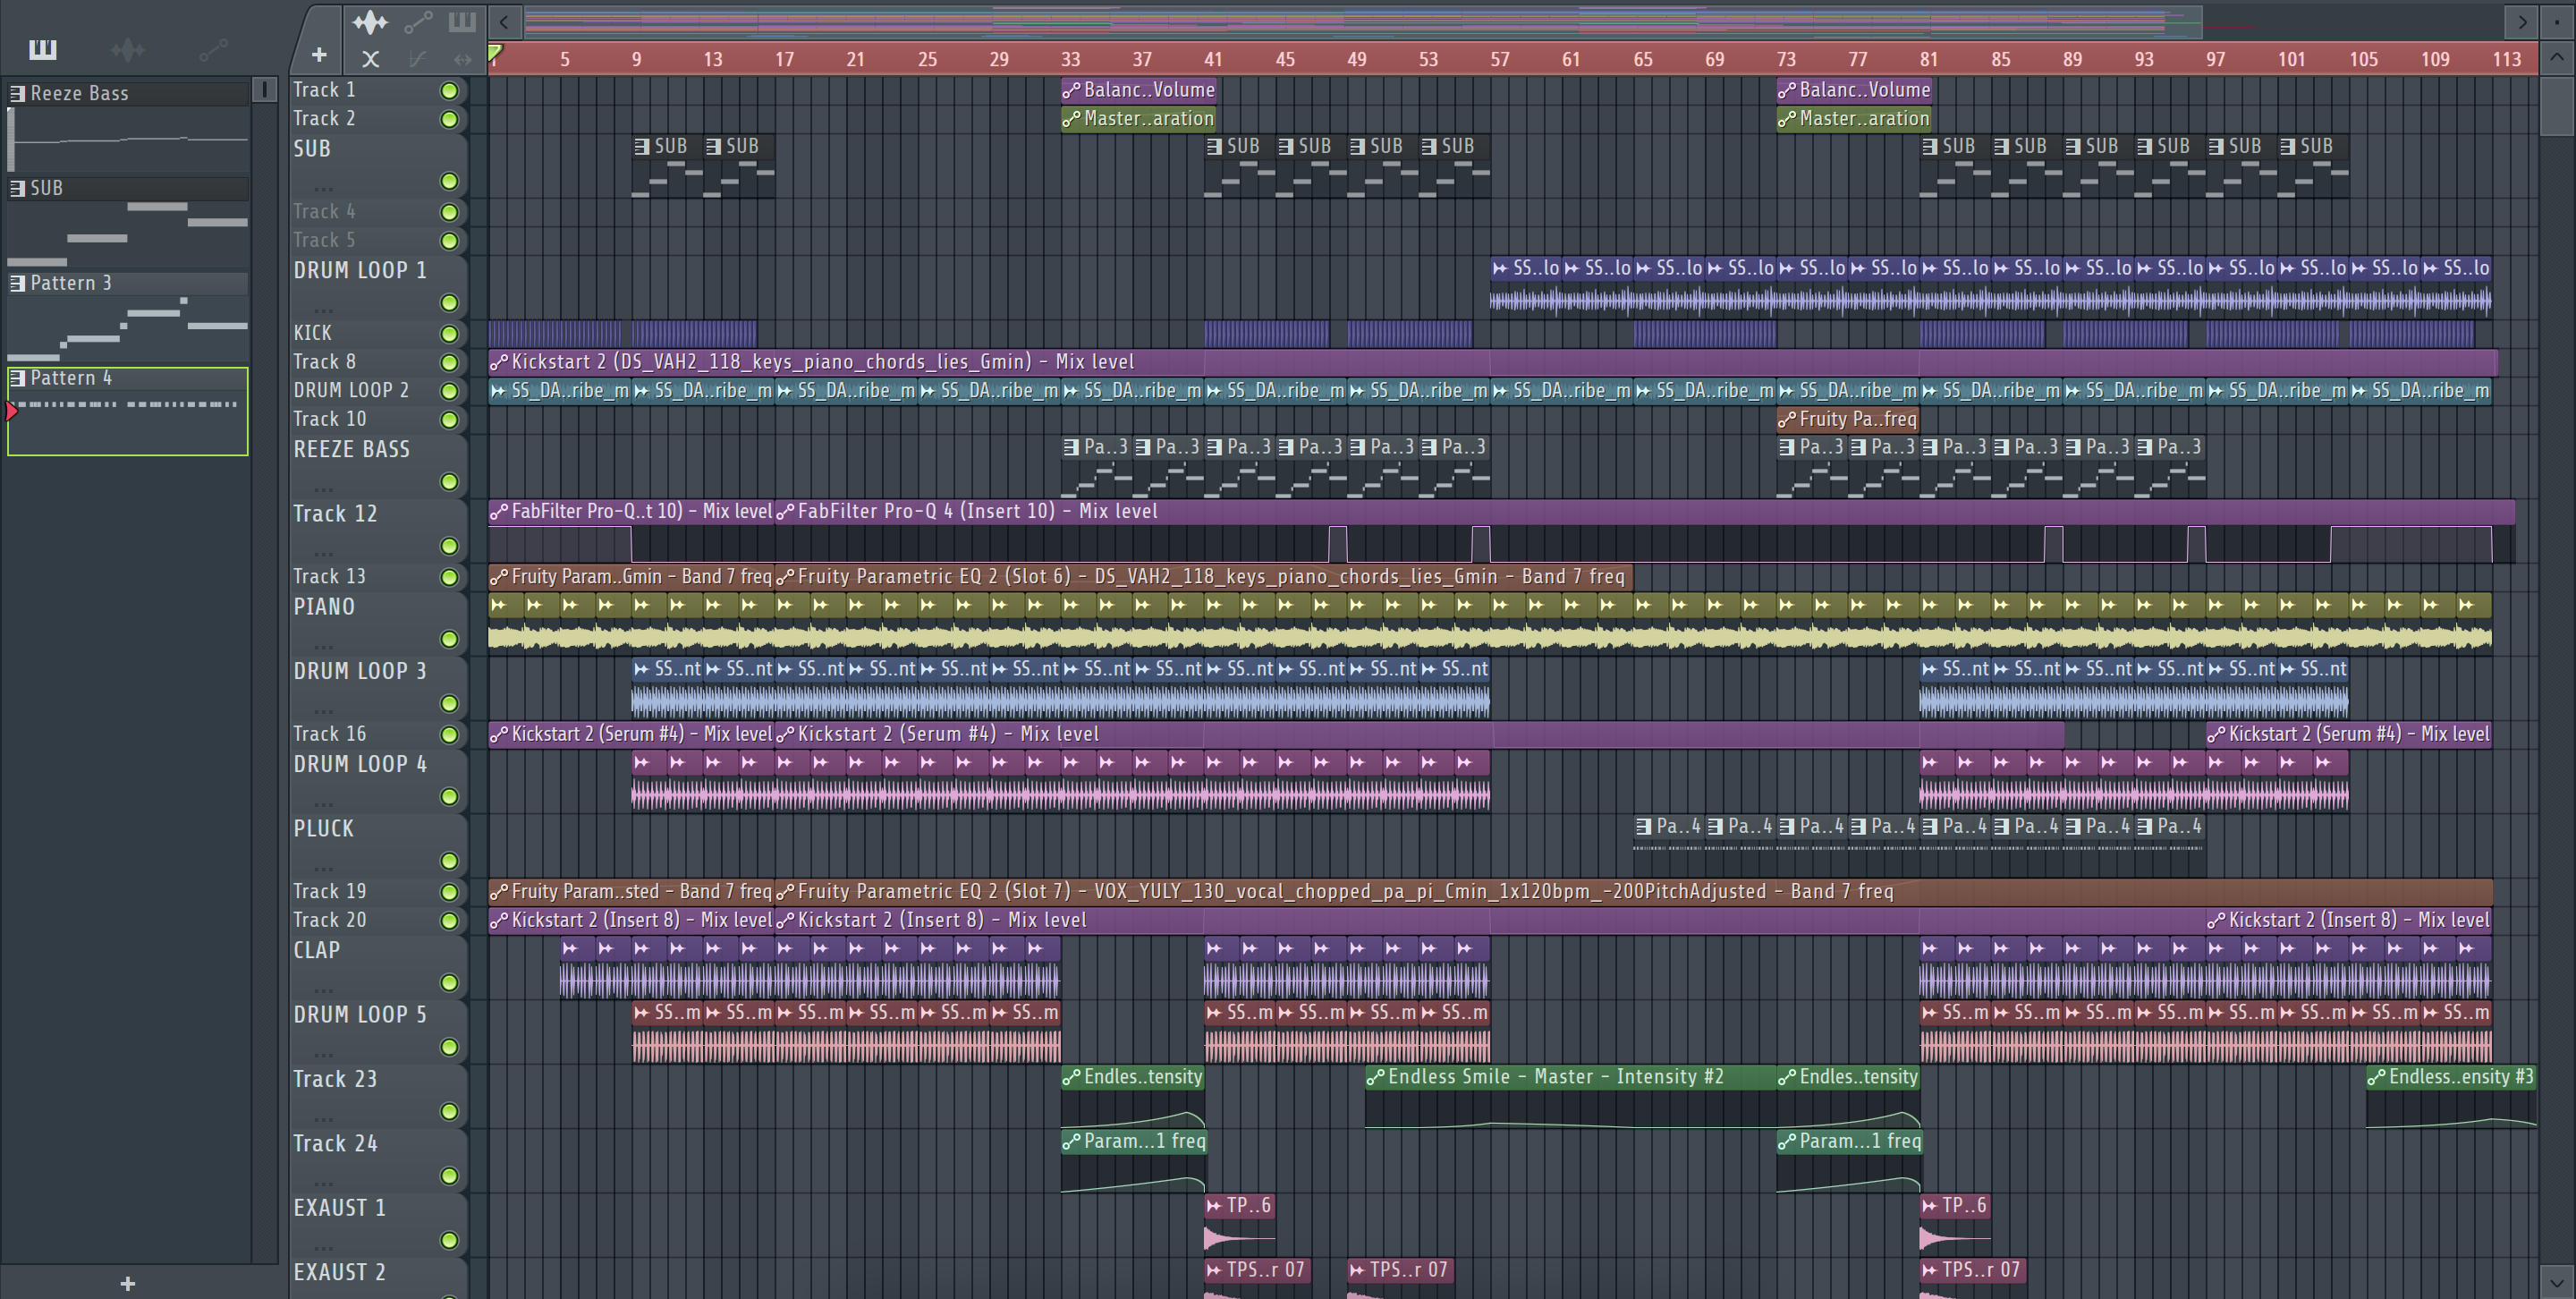Click the Pattern 4 icon in picker
Image resolution: width=2576 pixels, height=1299 pixels.
pyautogui.click(x=17, y=378)
